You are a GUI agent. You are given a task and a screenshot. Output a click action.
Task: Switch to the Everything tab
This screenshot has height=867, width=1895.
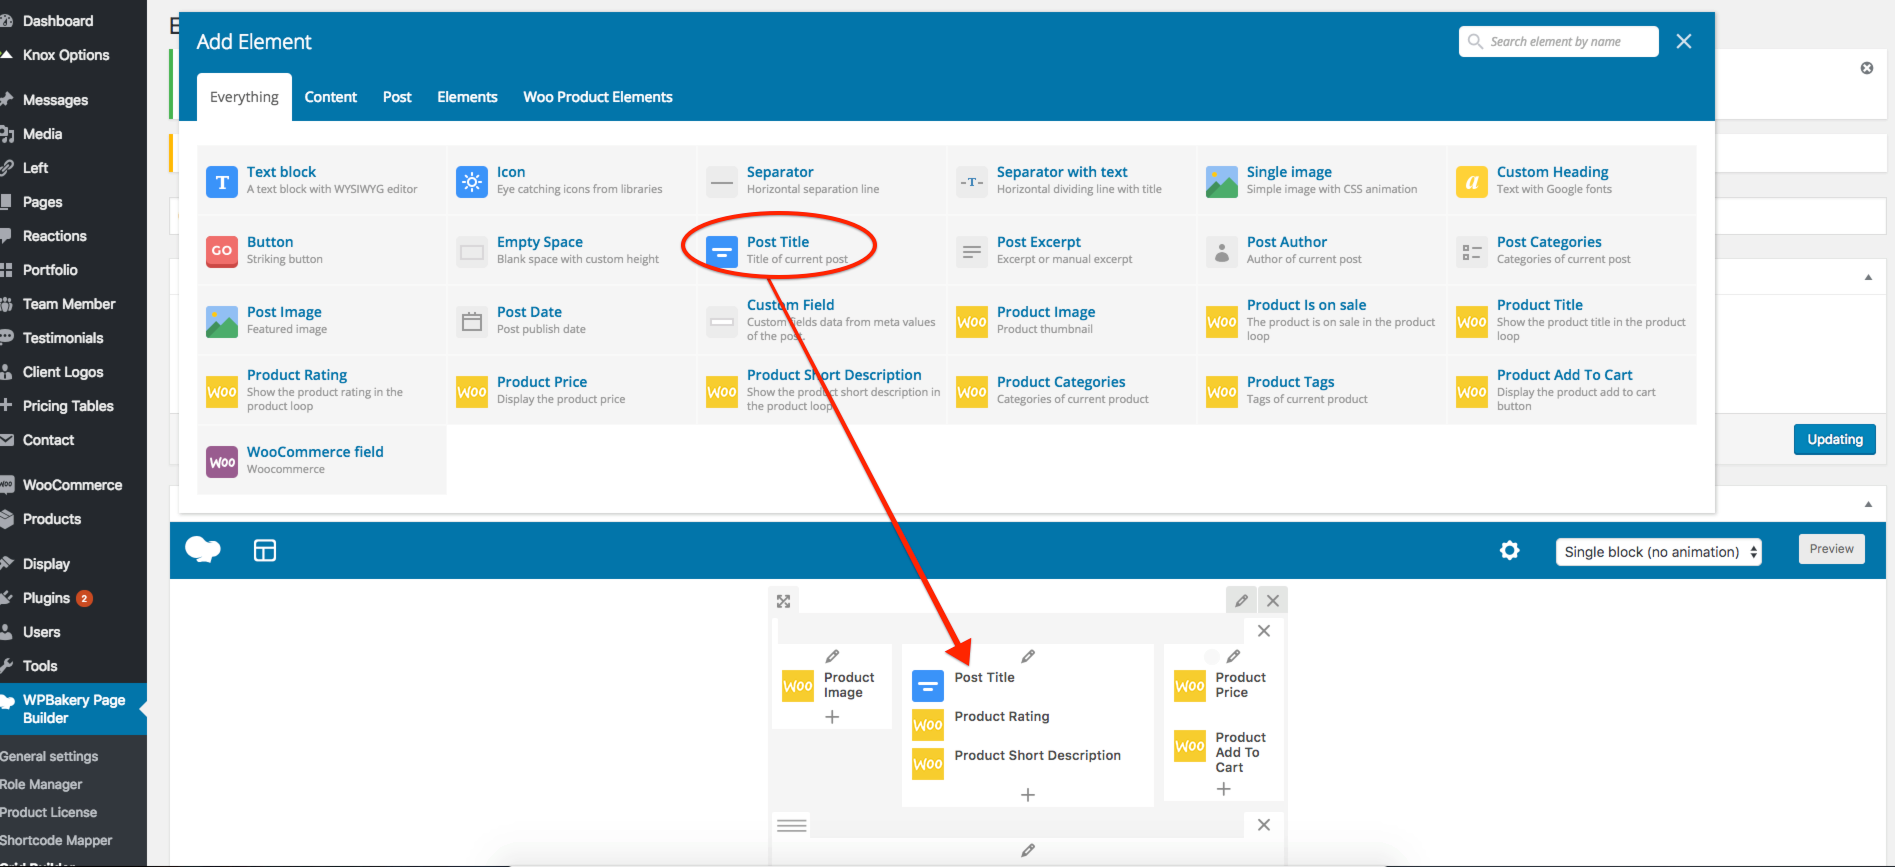pyautogui.click(x=244, y=97)
